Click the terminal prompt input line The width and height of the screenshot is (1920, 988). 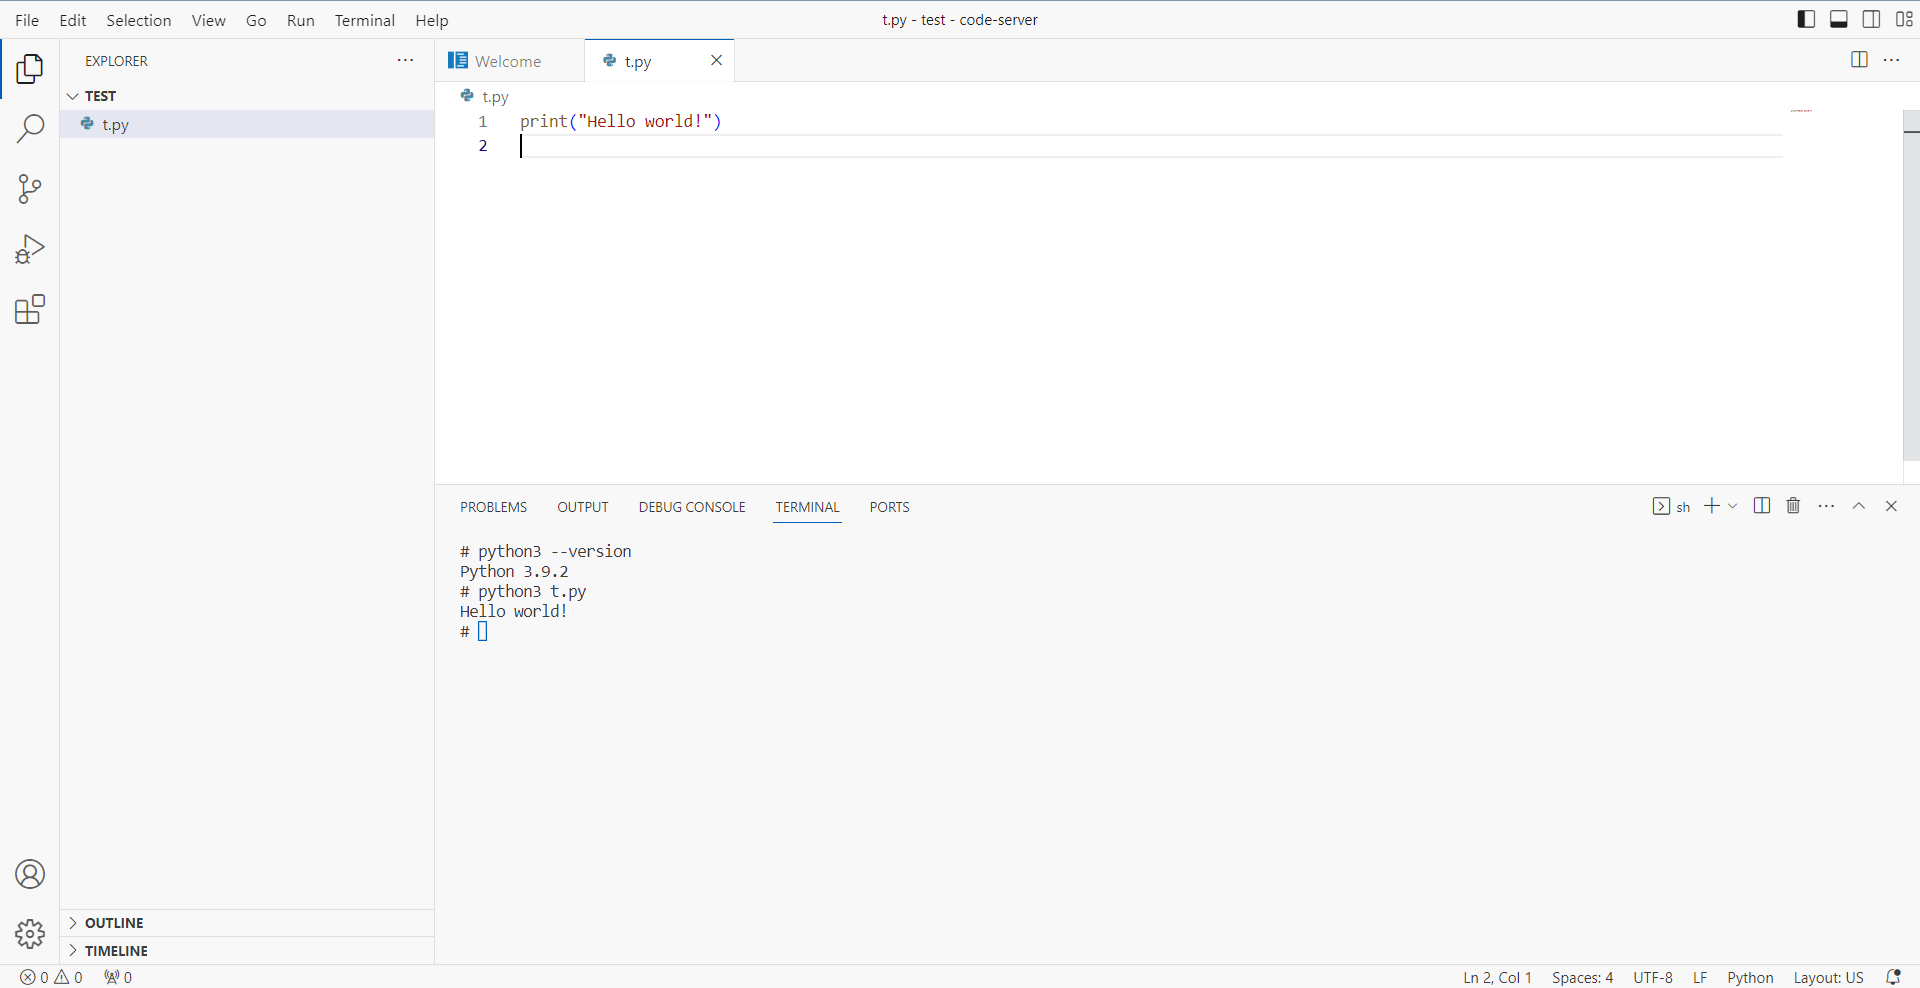474,631
